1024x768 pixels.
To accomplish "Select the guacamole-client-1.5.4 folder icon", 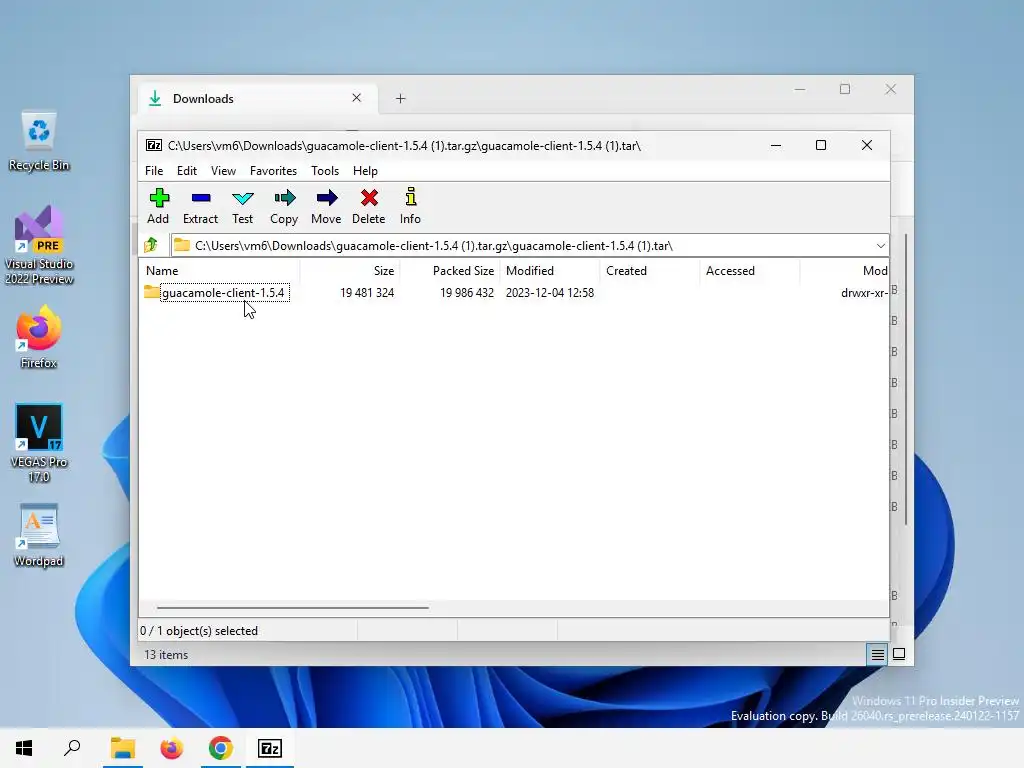I will 152,292.
